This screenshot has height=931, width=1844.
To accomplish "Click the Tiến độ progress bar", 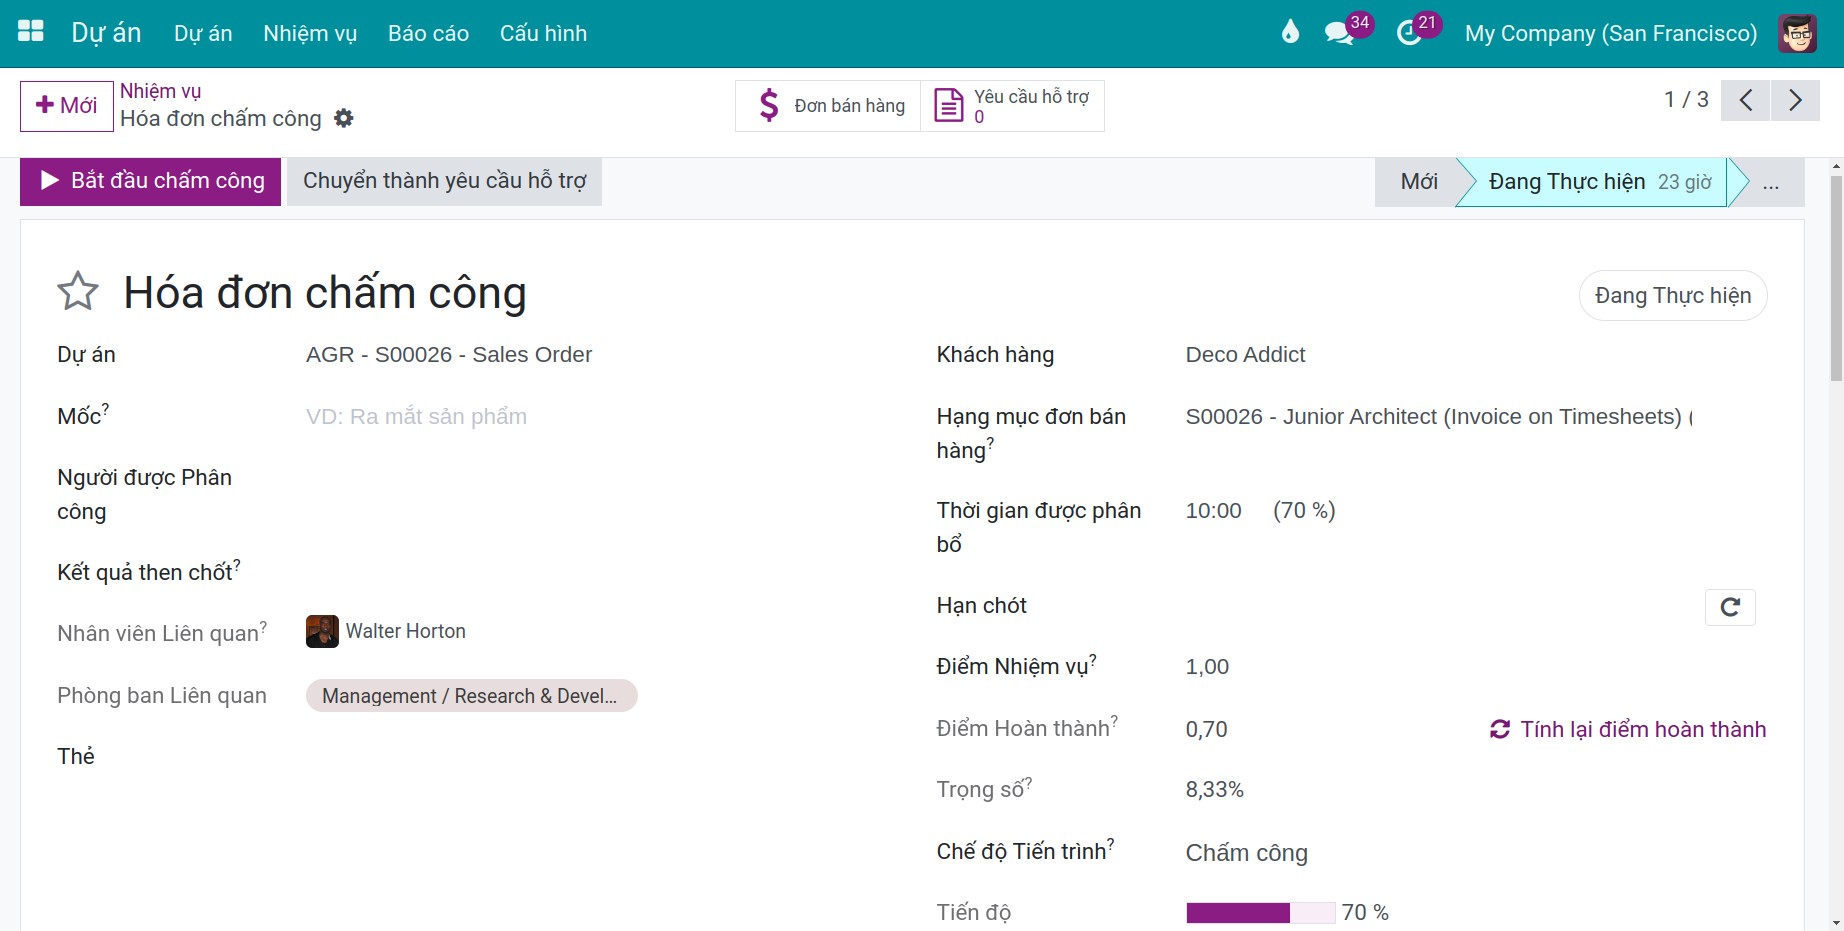I will pos(1260,913).
